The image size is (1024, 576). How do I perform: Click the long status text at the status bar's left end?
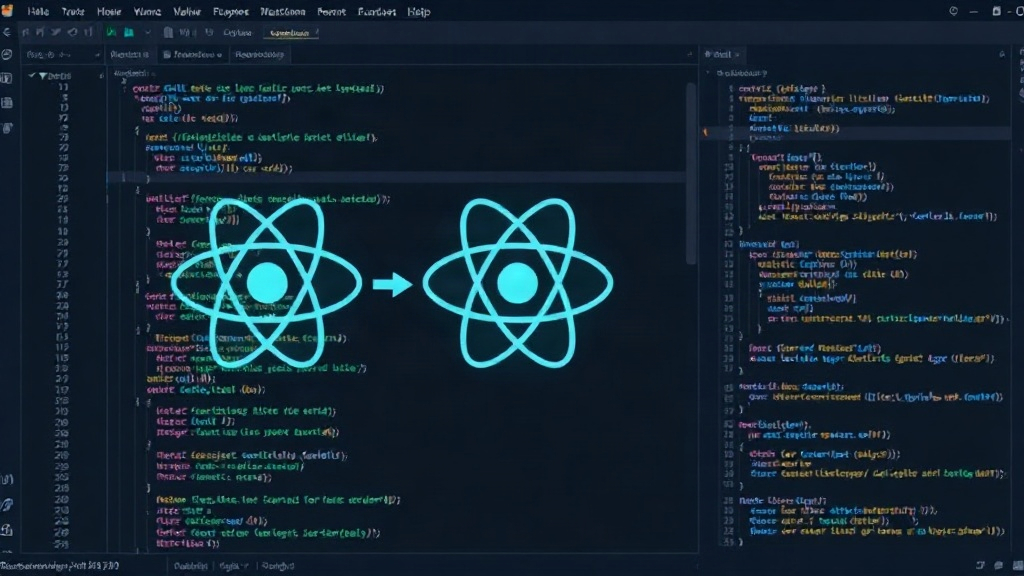point(59,566)
